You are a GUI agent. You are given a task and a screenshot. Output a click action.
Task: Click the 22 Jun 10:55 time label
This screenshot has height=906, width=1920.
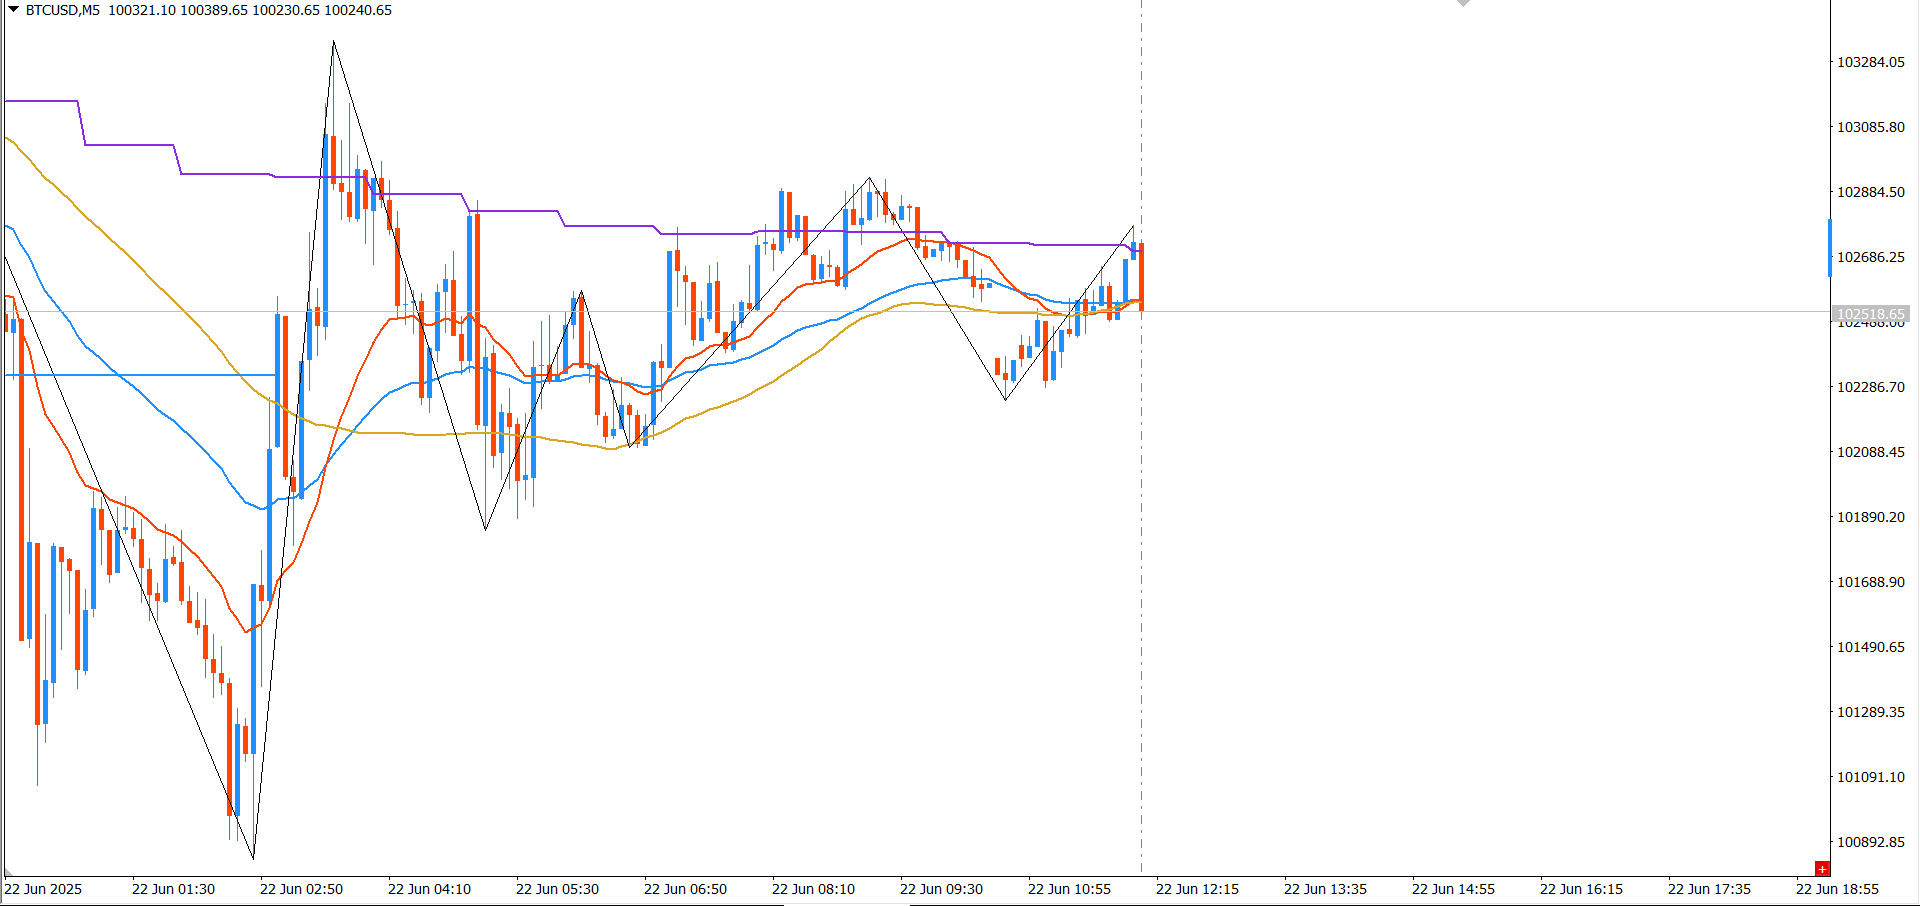click(x=1069, y=889)
